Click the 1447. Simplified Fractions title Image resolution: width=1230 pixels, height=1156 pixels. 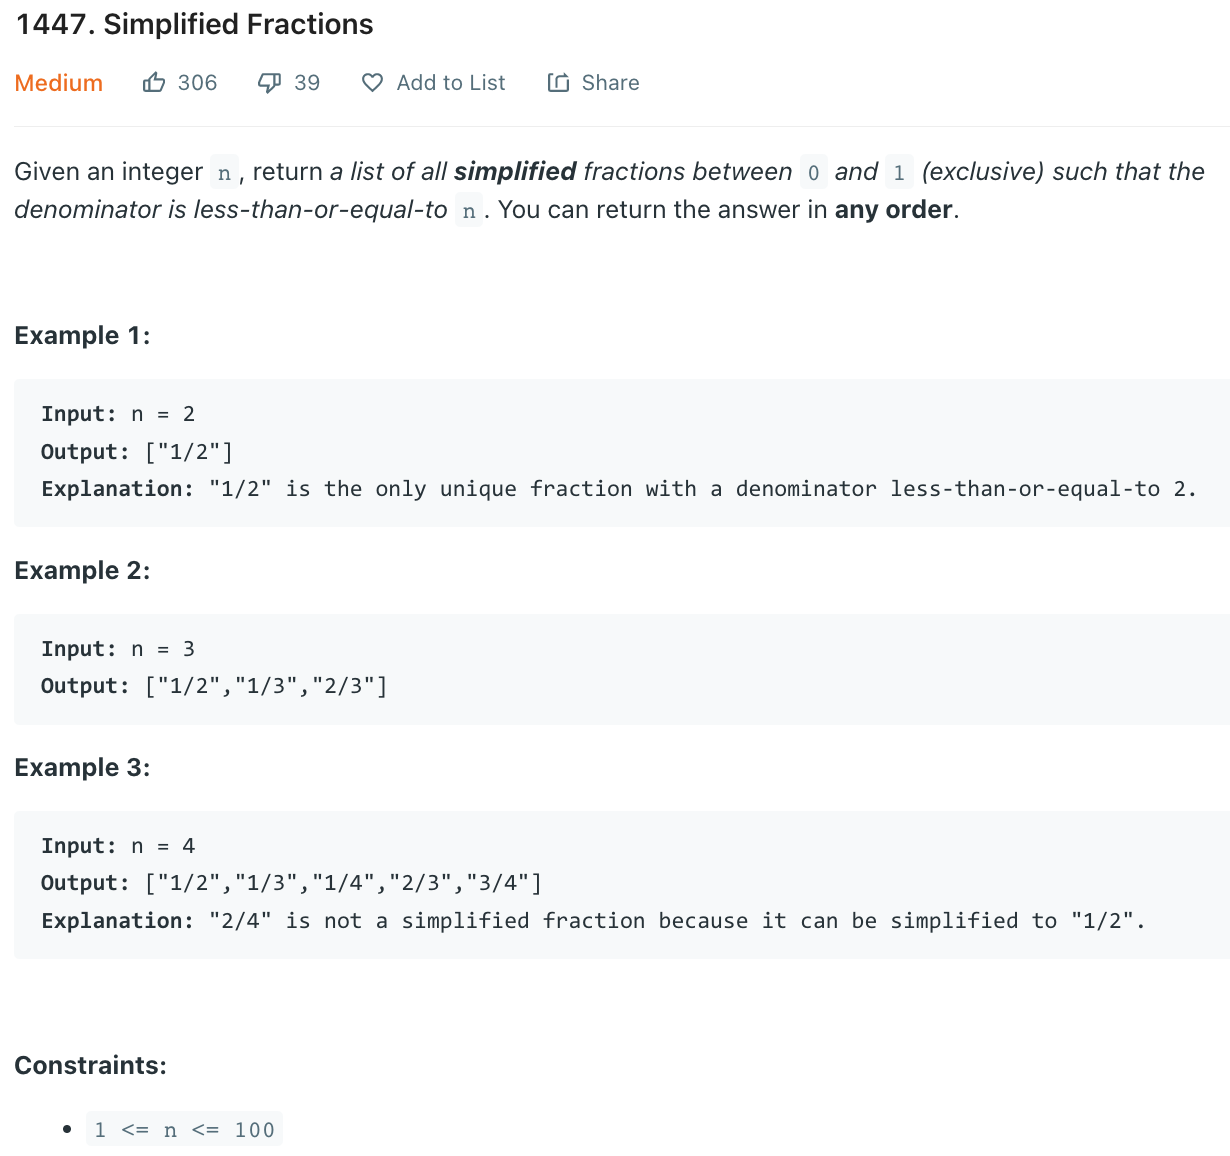[195, 24]
